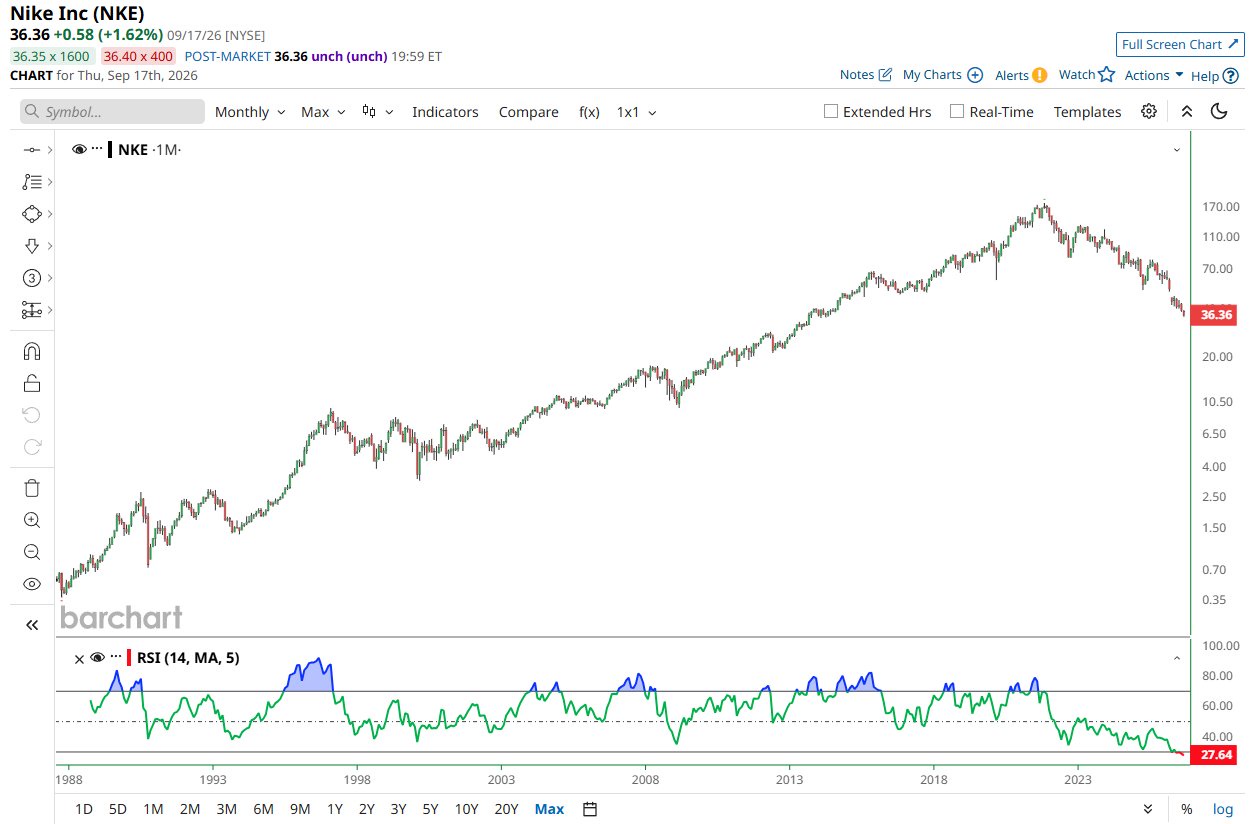
Task: Choose the shapes drawing tool
Action: pos(31,214)
